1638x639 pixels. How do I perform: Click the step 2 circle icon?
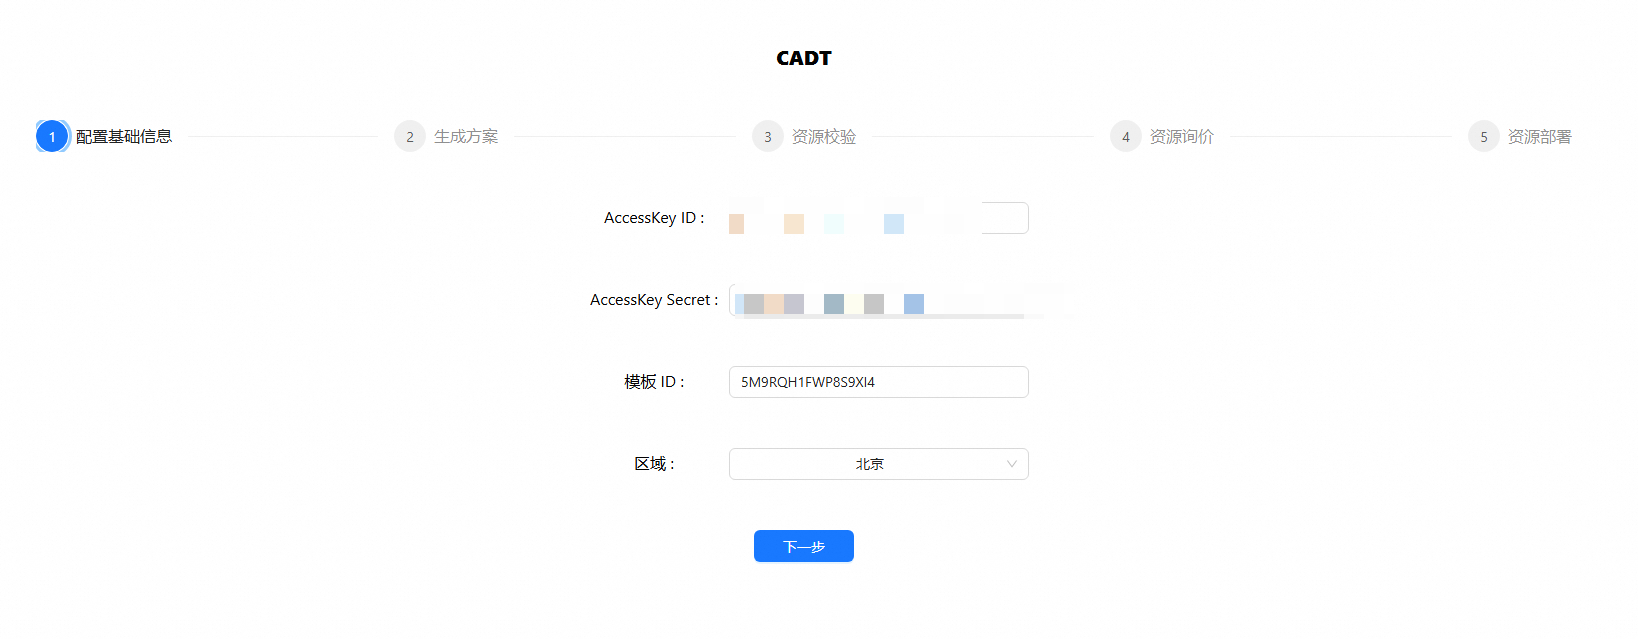[x=410, y=137]
